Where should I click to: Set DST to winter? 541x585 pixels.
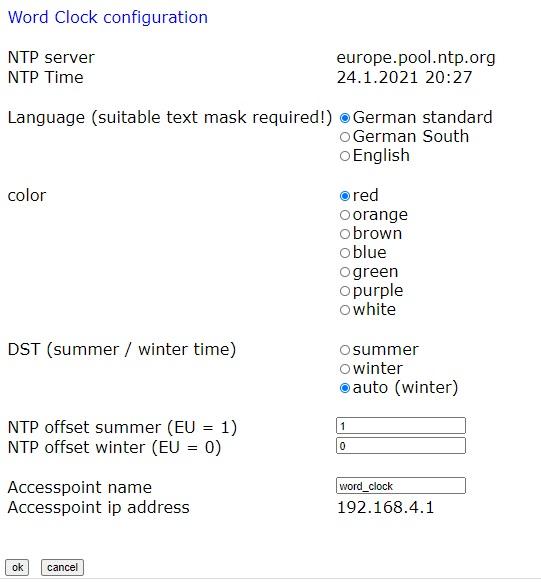click(345, 369)
